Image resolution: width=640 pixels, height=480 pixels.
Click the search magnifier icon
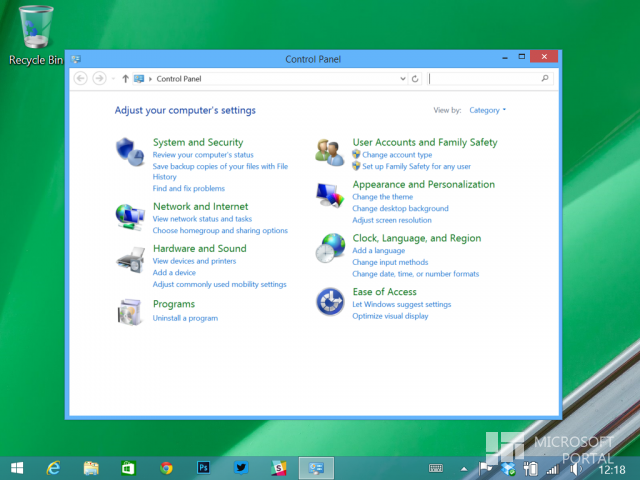coord(545,78)
